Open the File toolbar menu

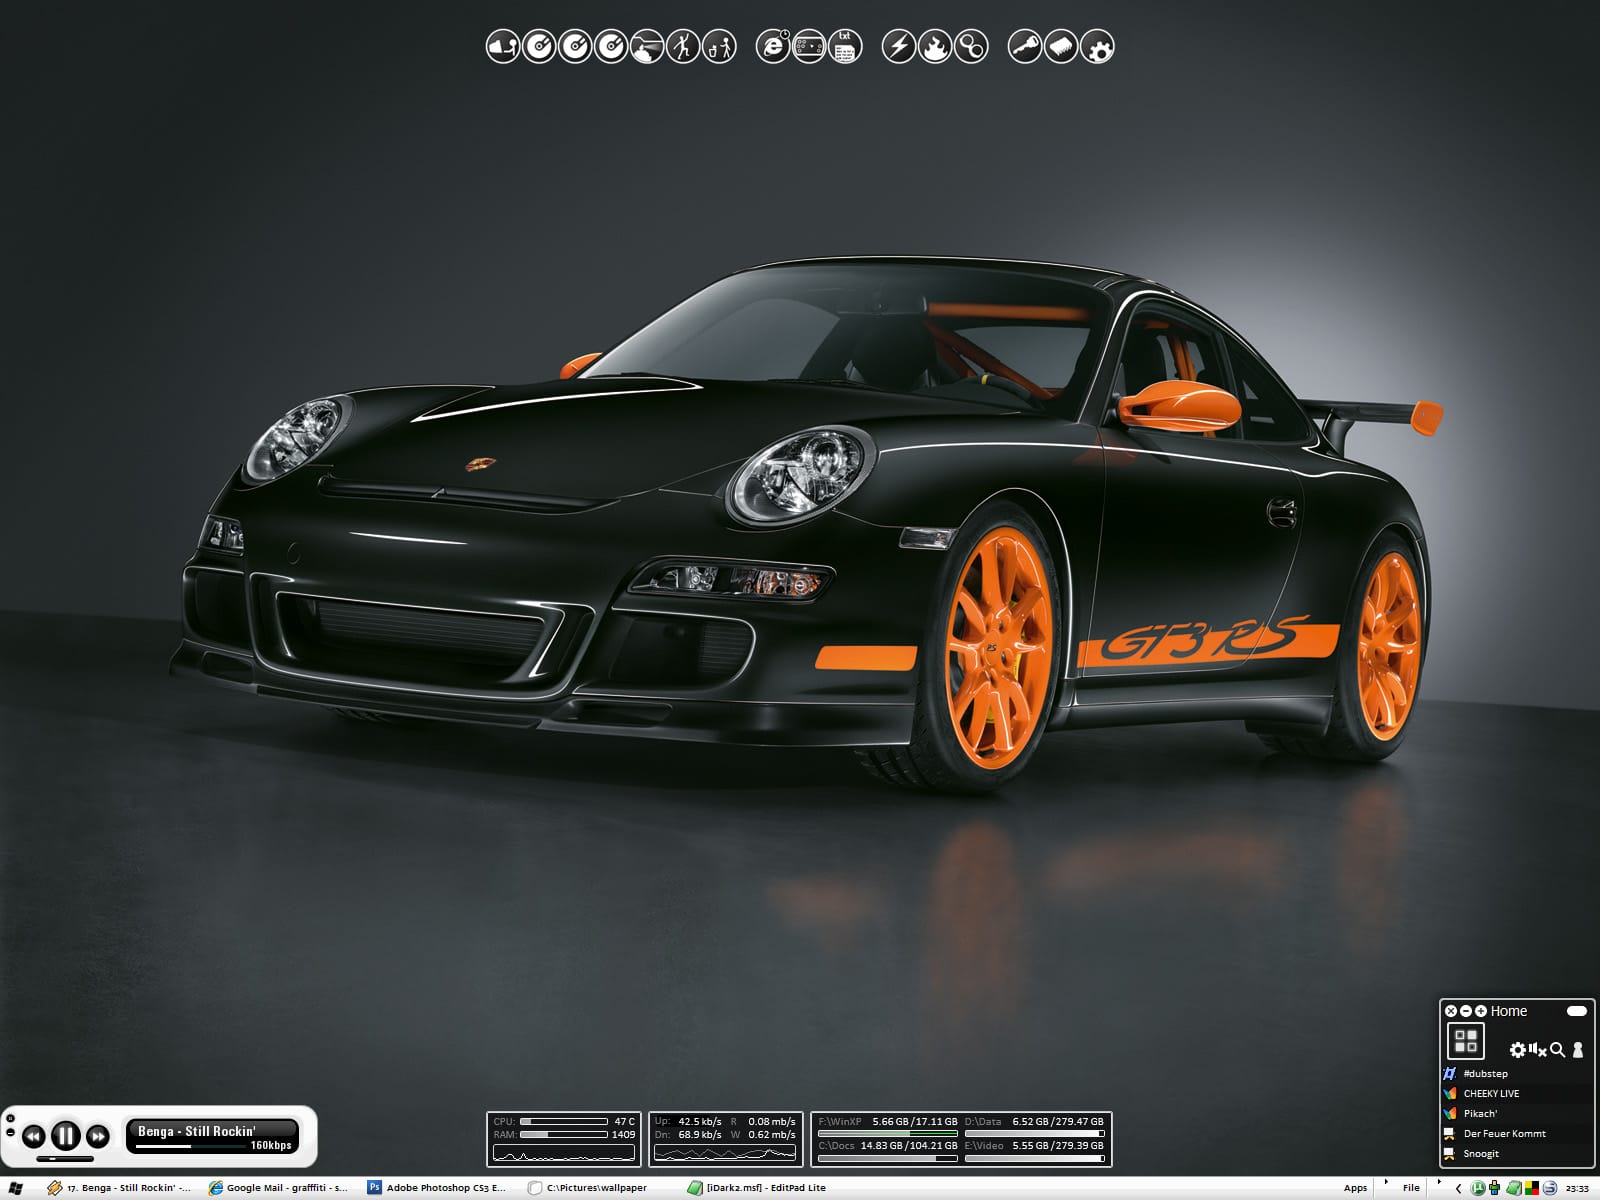tap(1411, 1188)
